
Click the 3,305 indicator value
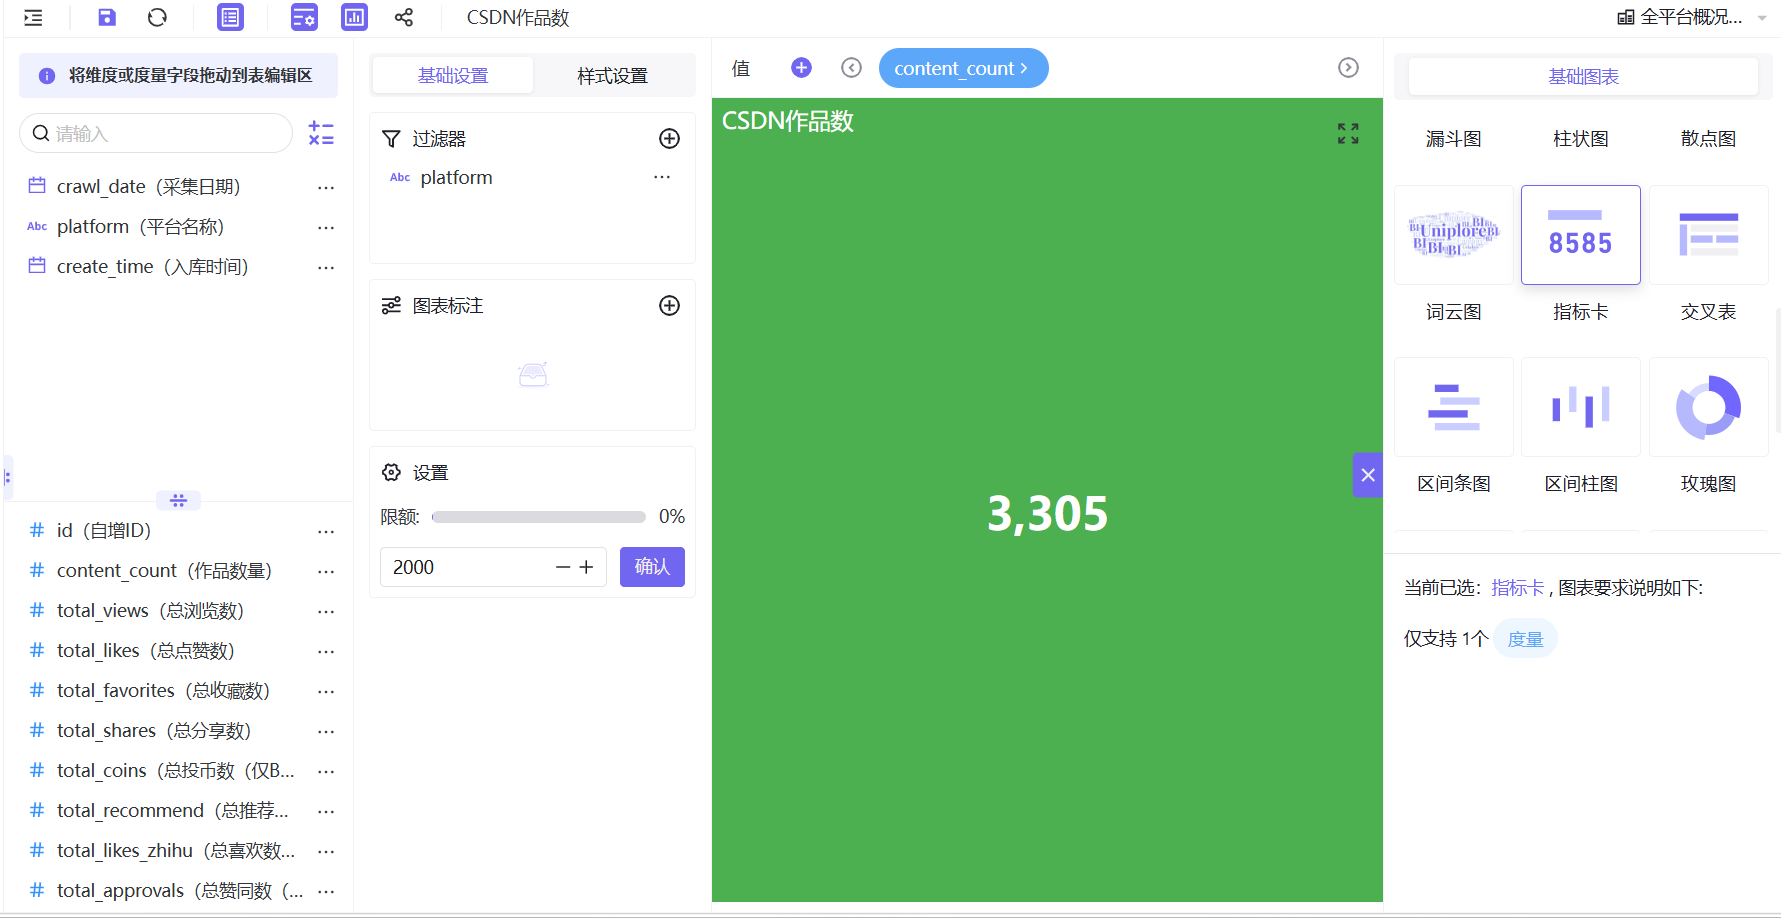pyautogui.click(x=1047, y=514)
